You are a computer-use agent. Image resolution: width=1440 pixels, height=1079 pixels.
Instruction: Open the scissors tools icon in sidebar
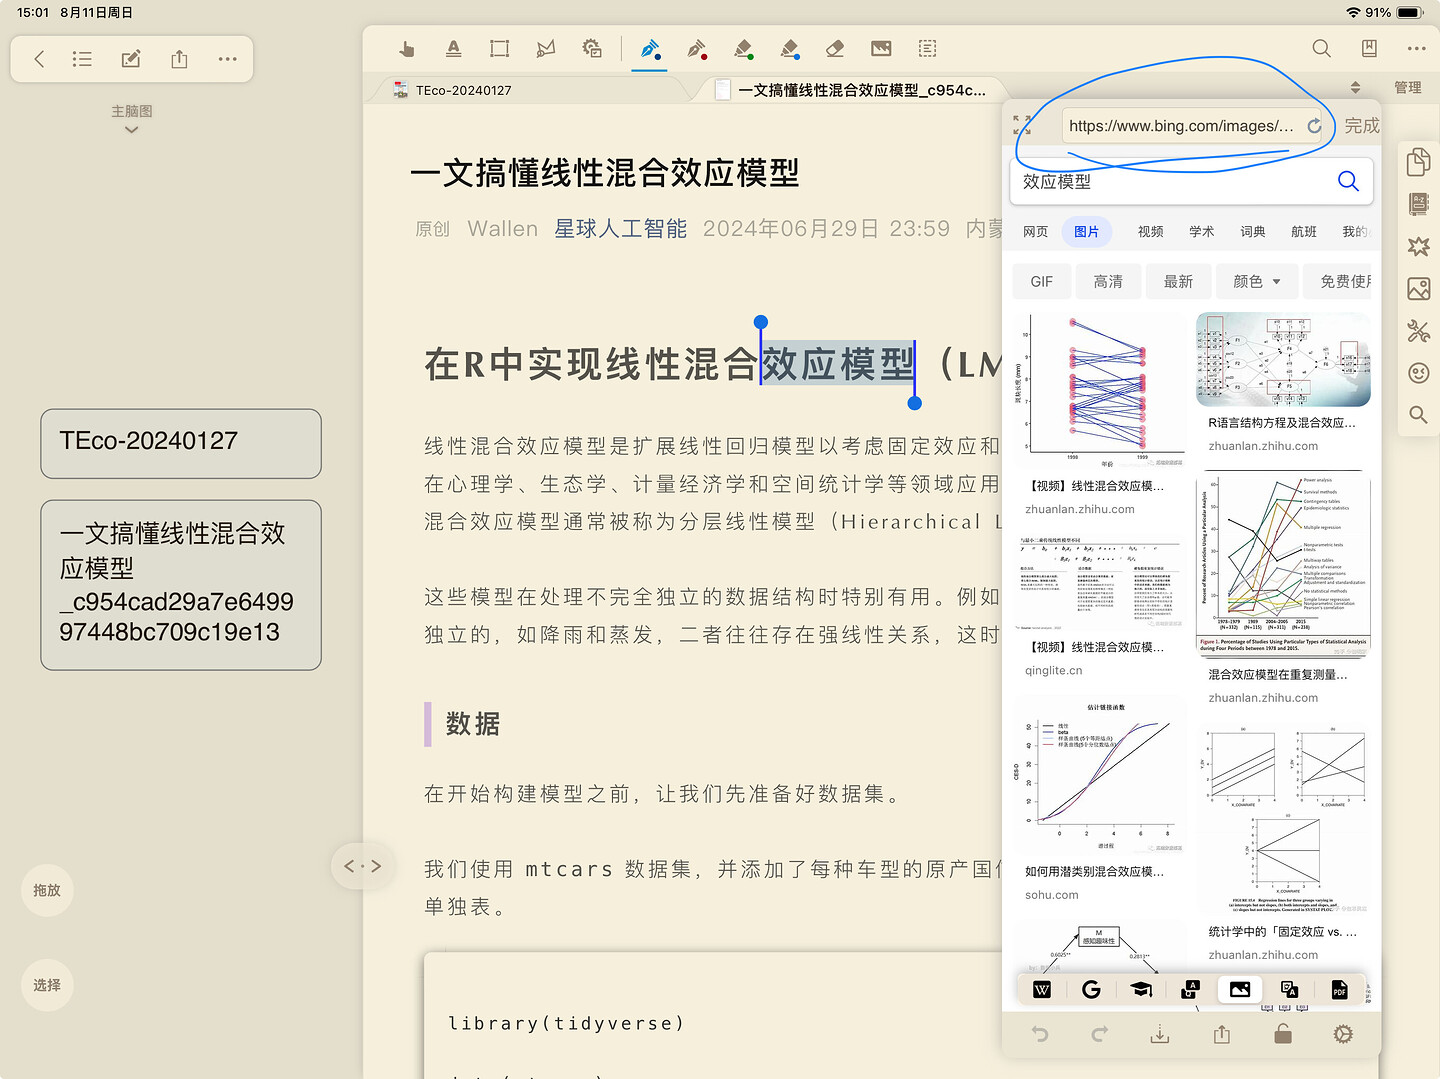coord(1418,331)
